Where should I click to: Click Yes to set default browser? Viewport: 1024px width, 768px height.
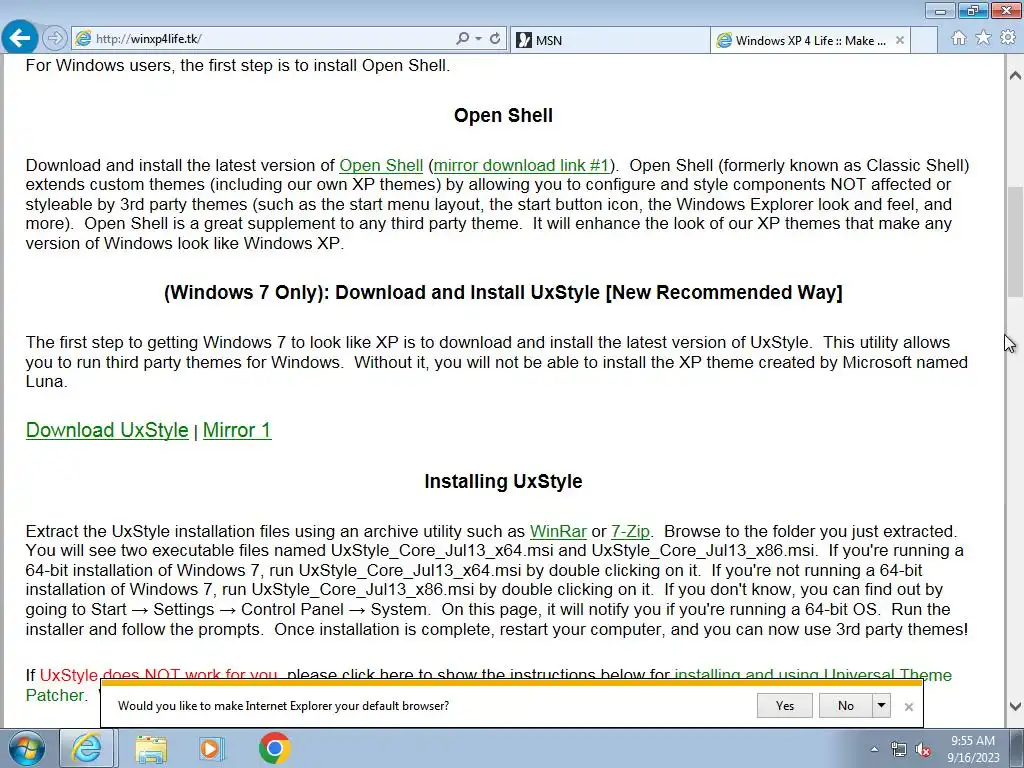click(x=785, y=706)
